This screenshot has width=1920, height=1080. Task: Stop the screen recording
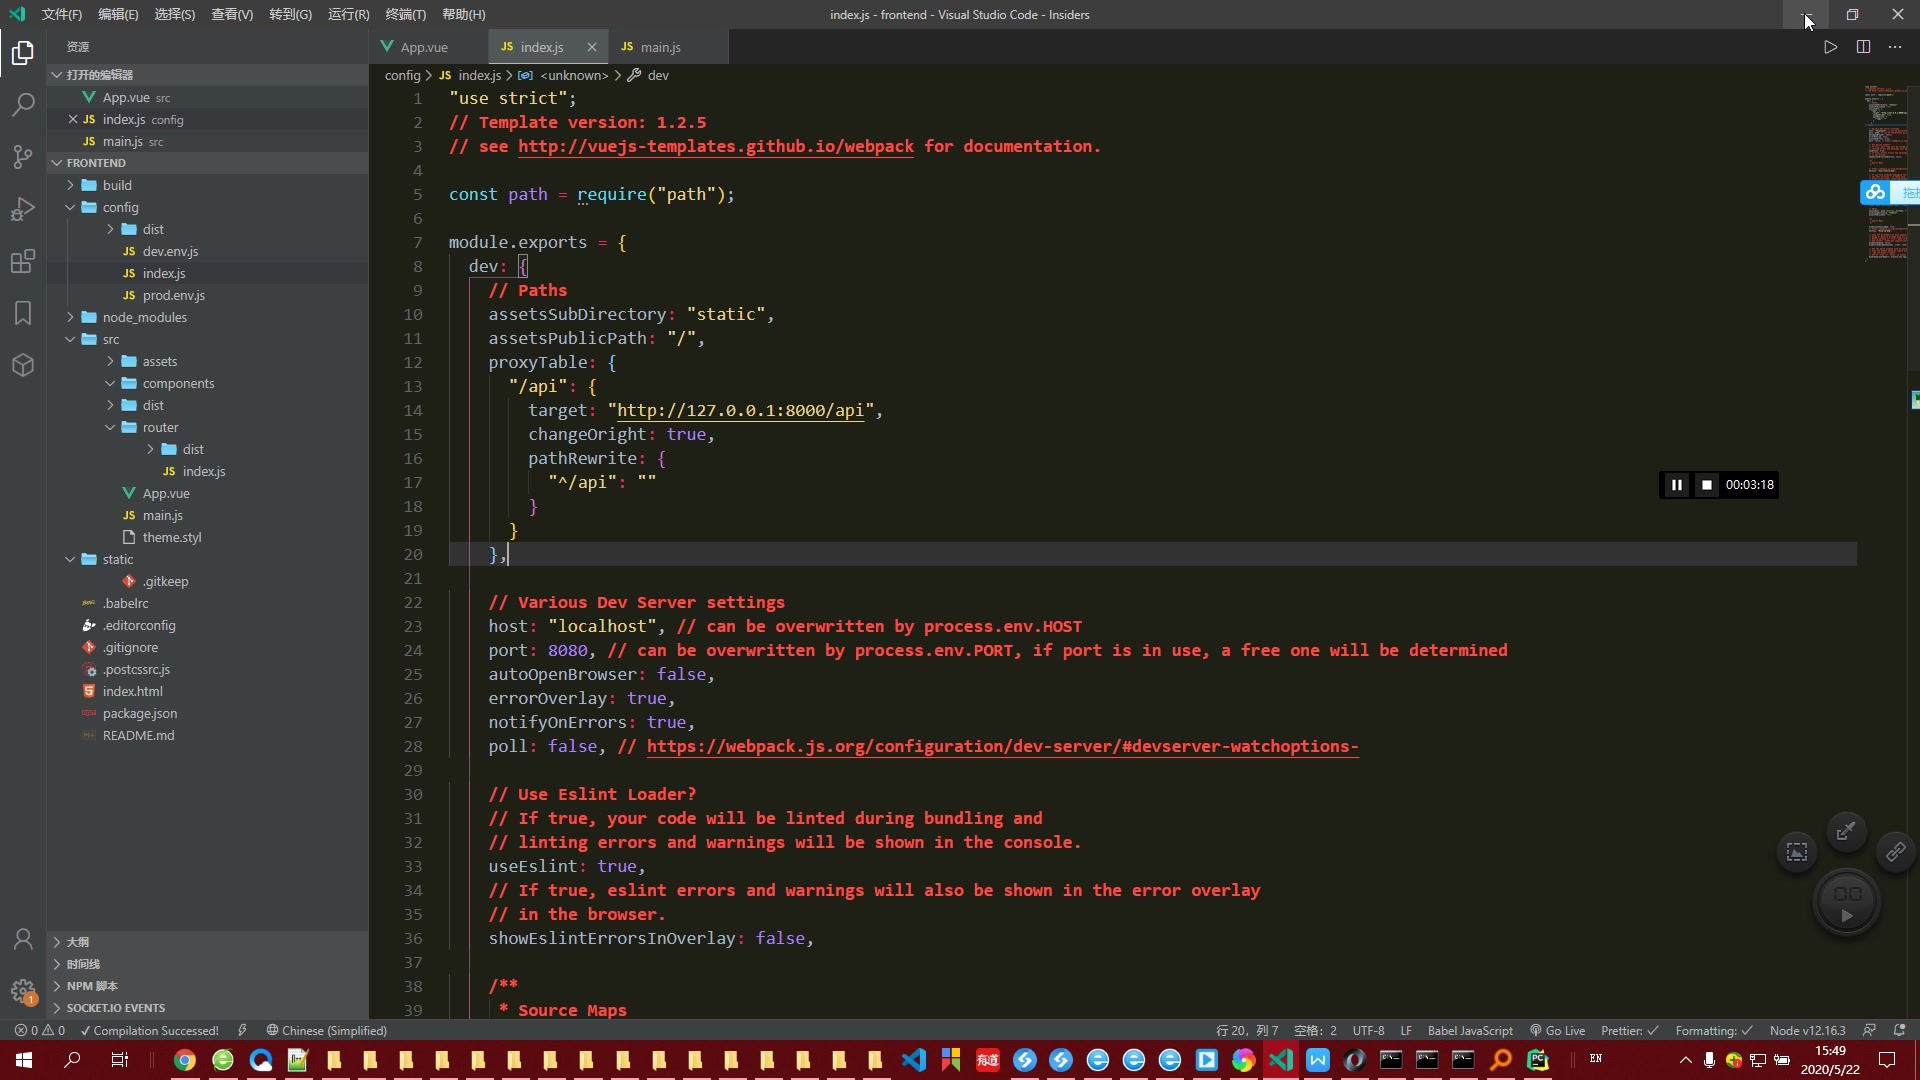pos(1707,485)
